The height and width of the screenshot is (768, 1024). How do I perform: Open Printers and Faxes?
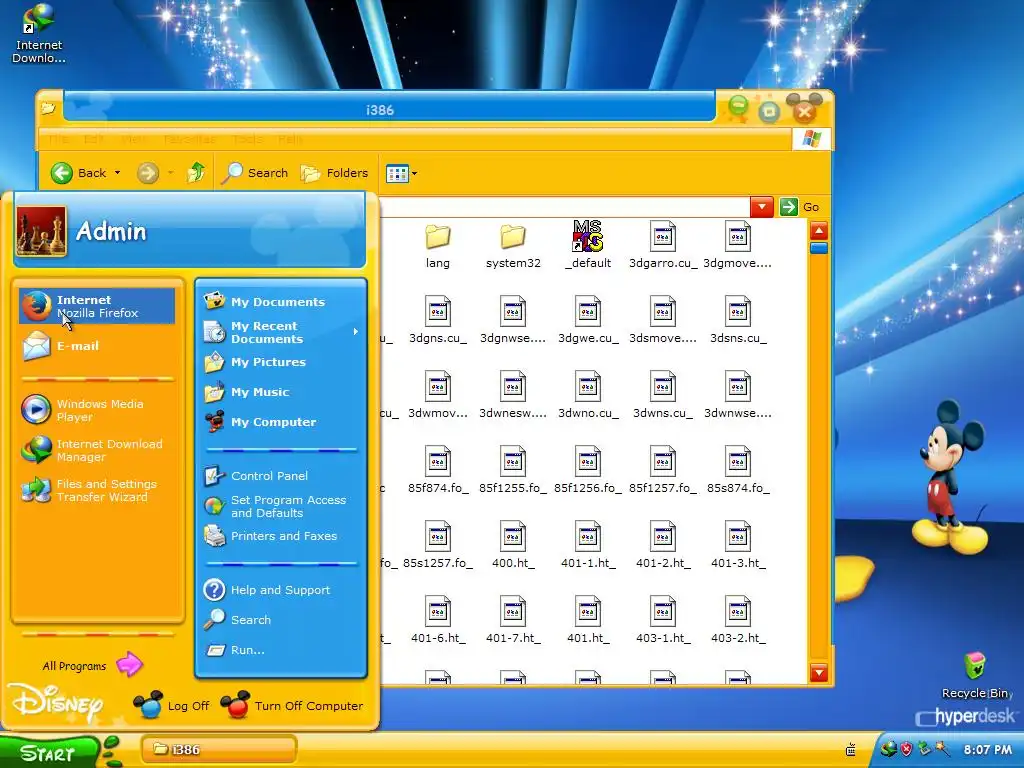pos(281,536)
